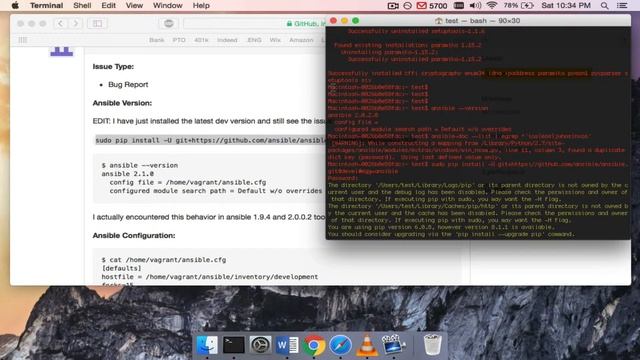
Task: Click the Sat 10:34 PM clock
Action: tap(566, 5)
